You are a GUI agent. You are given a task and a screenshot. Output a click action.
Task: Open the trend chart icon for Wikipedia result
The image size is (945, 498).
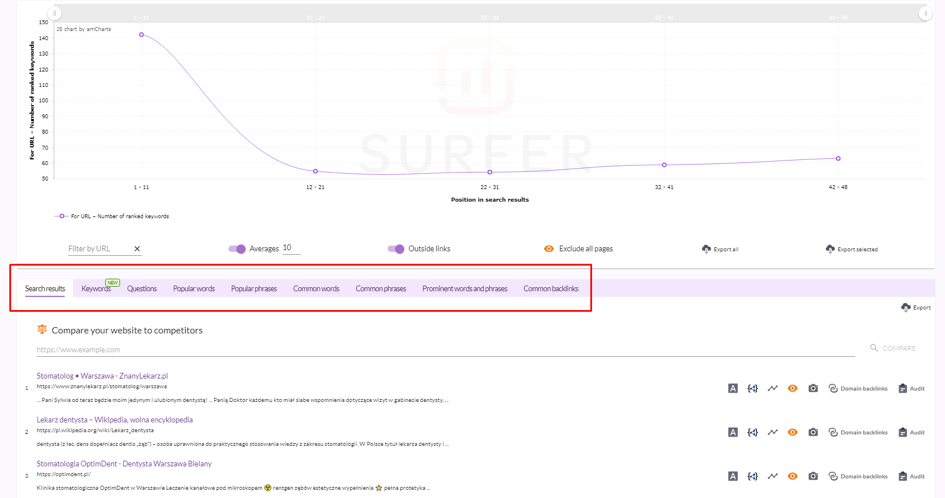tap(773, 432)
